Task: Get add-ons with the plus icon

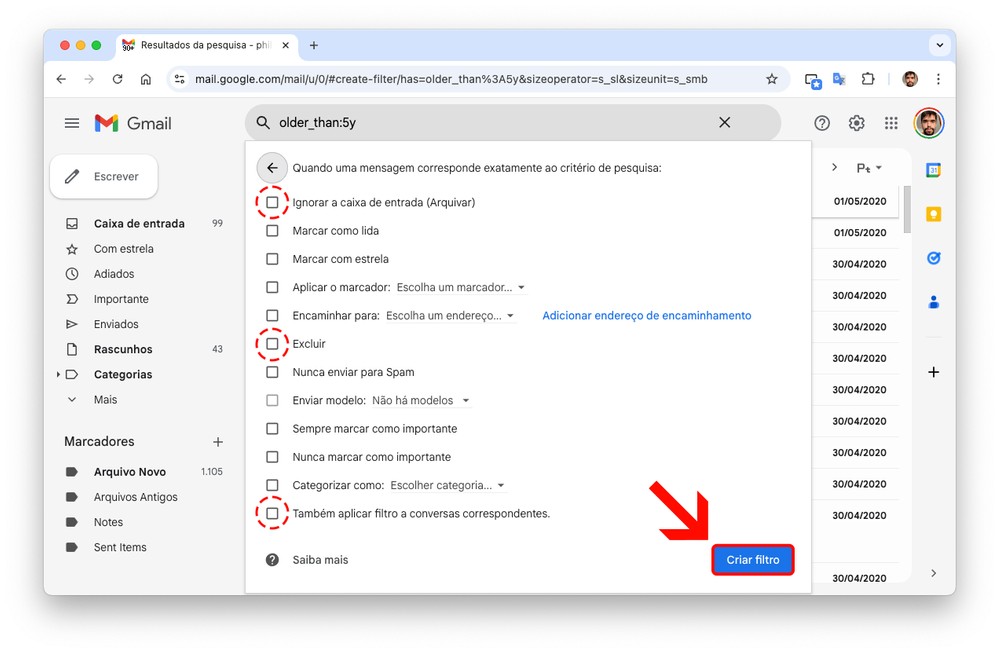Action: pos(933,372)
